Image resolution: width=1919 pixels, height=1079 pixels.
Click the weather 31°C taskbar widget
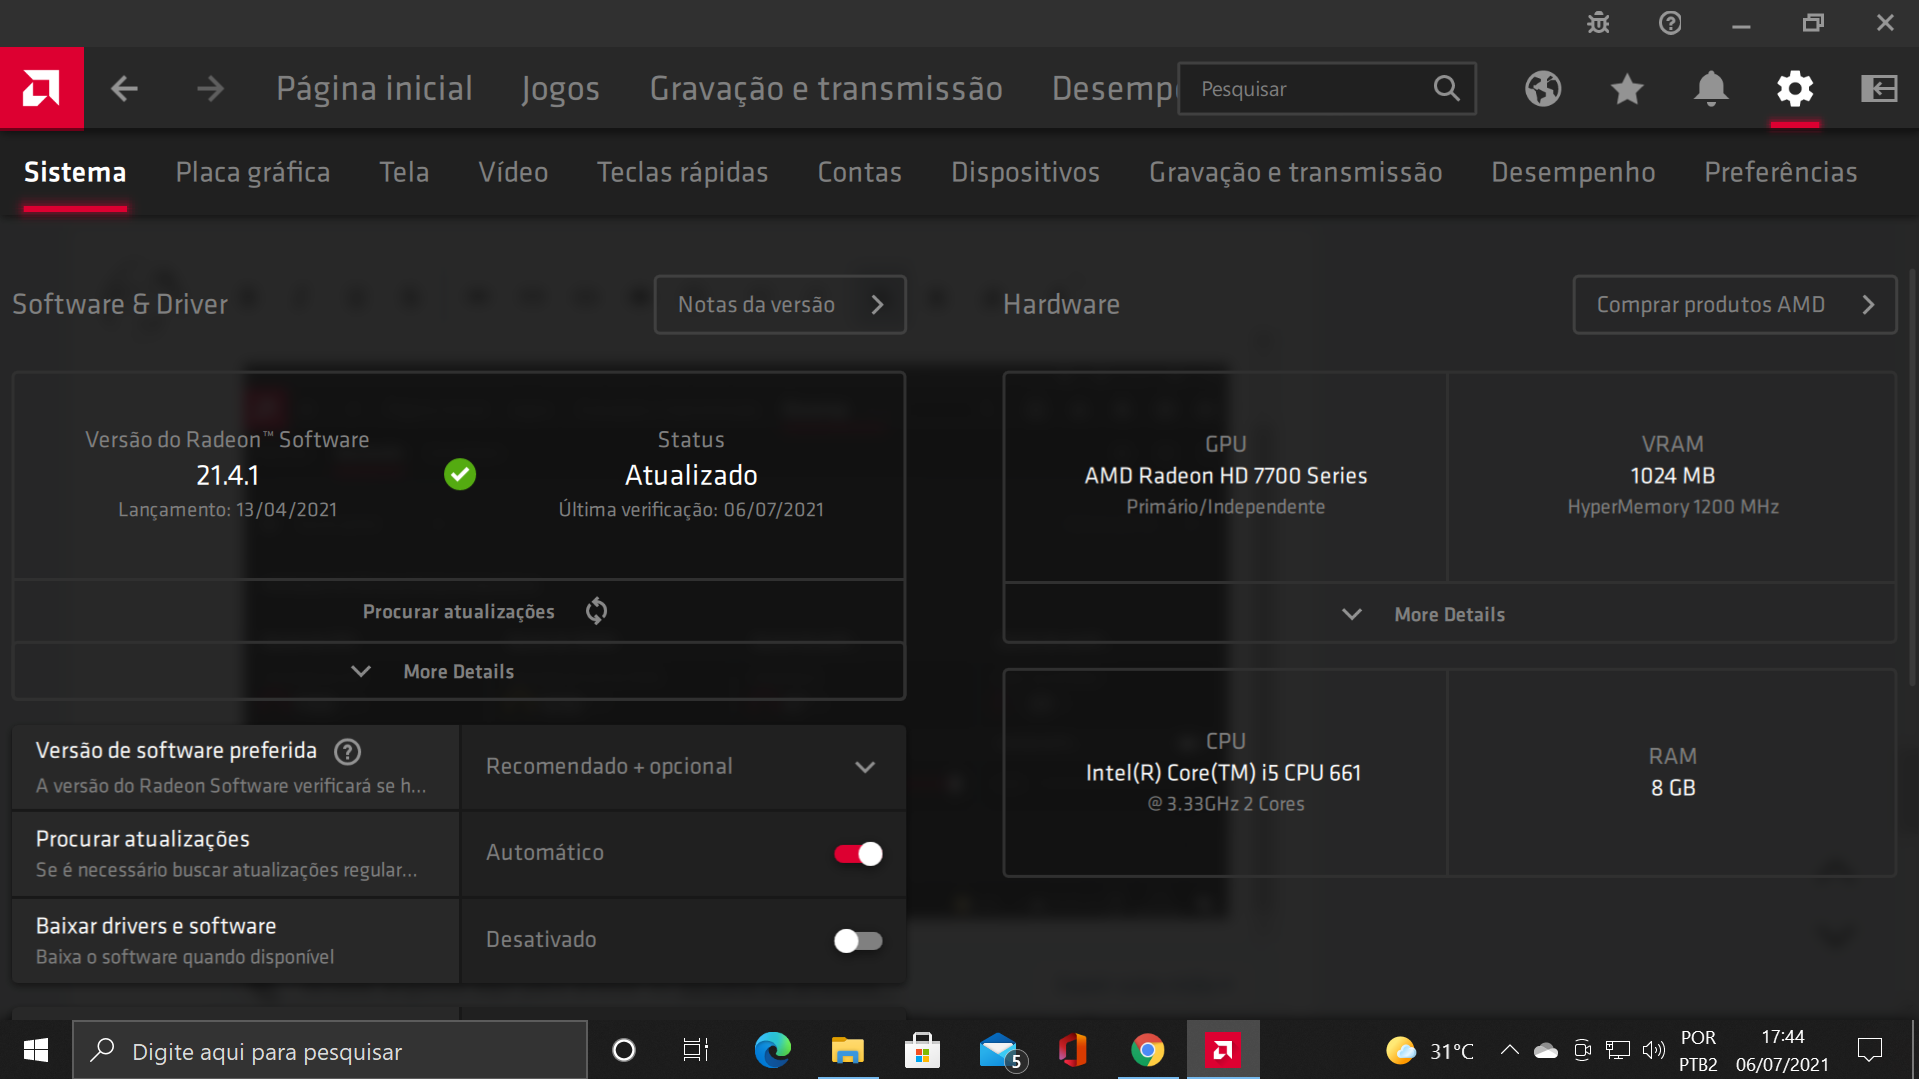[x=1430, y=1050]
